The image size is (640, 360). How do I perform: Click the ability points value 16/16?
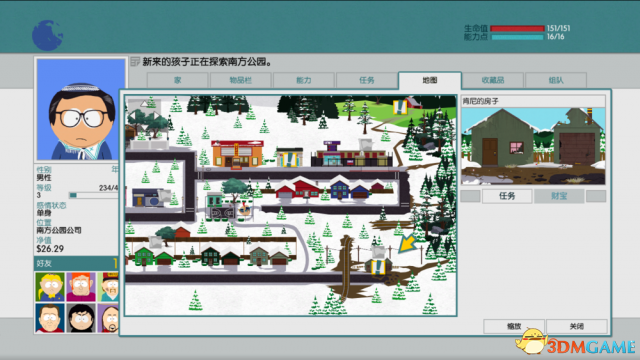(556, 37)
